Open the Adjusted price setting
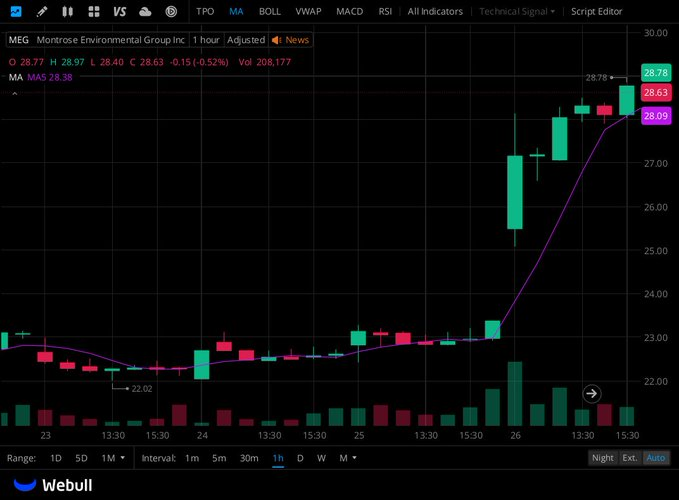 tap(246, 40)
